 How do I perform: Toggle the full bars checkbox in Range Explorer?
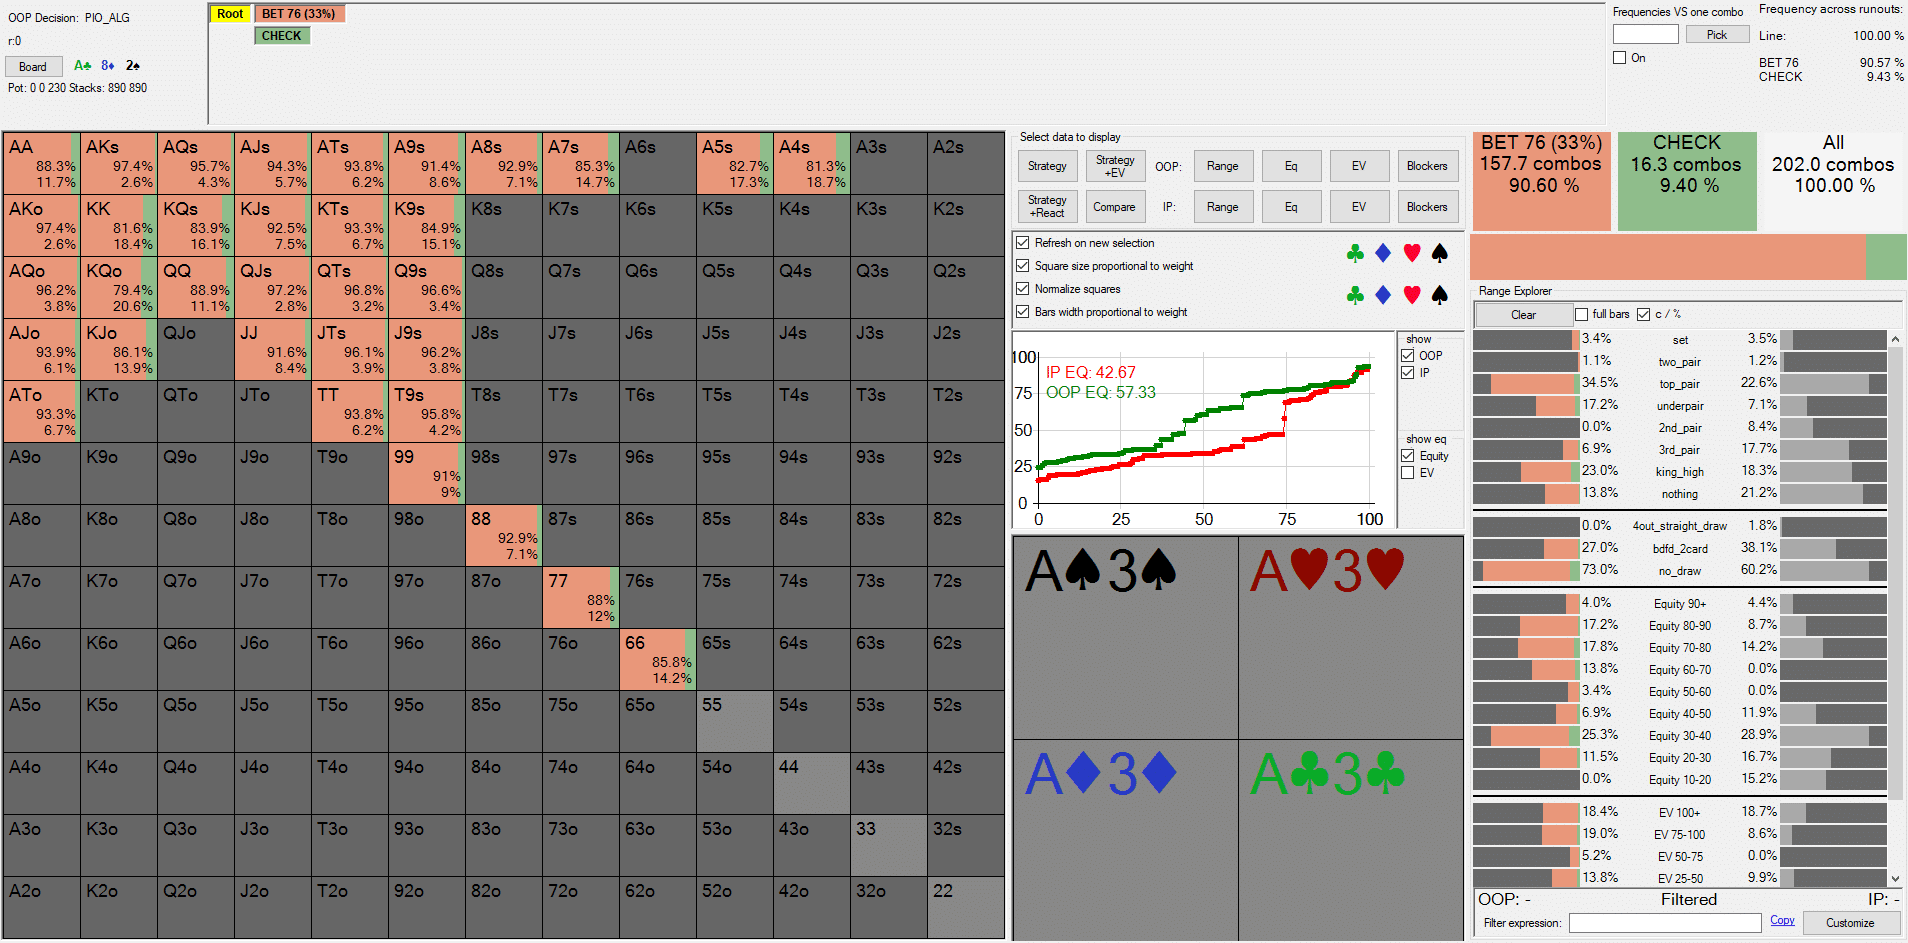(1582, 314)
